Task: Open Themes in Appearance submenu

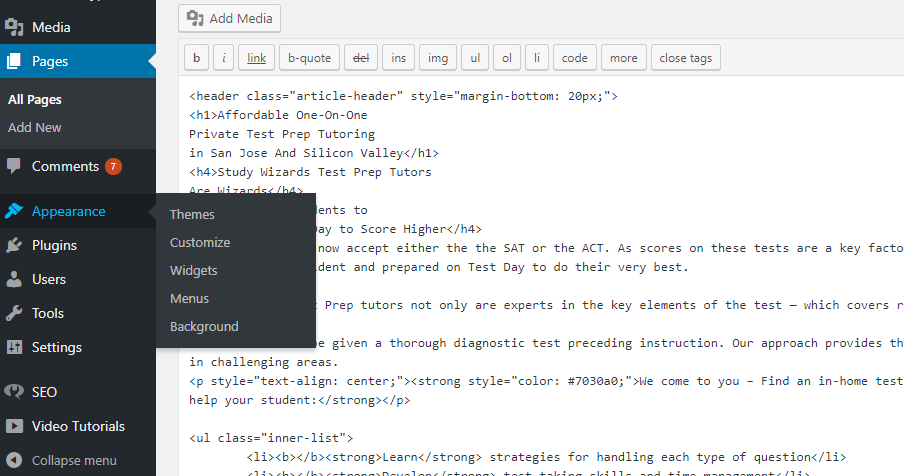Action: click(x=192, y=214)
